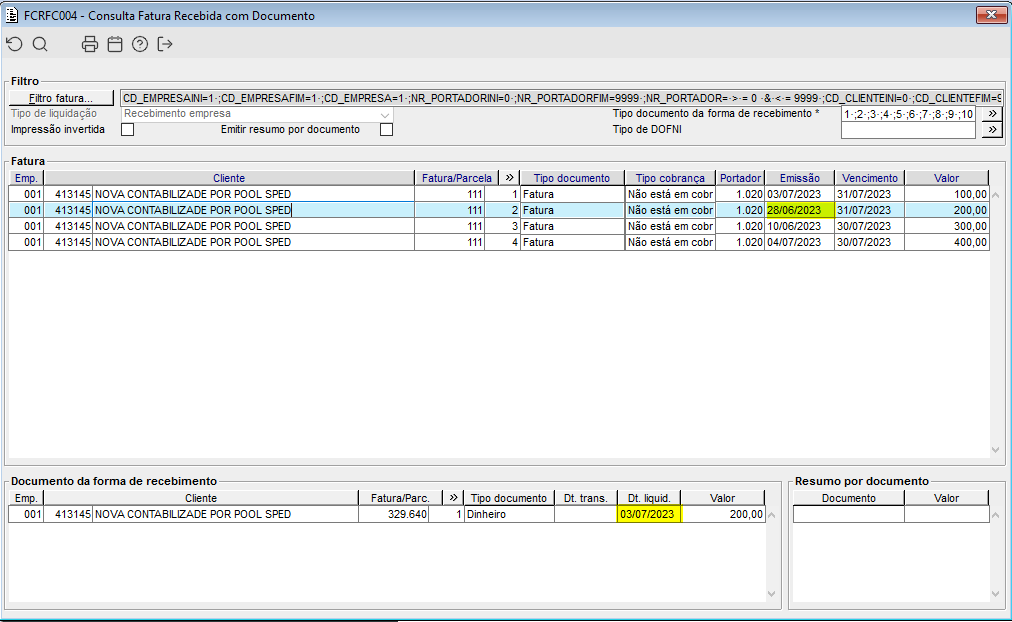
Task: Click highlighted Dt. liquid. 03/07/2023 cell
Action: [x=649, y=514]
